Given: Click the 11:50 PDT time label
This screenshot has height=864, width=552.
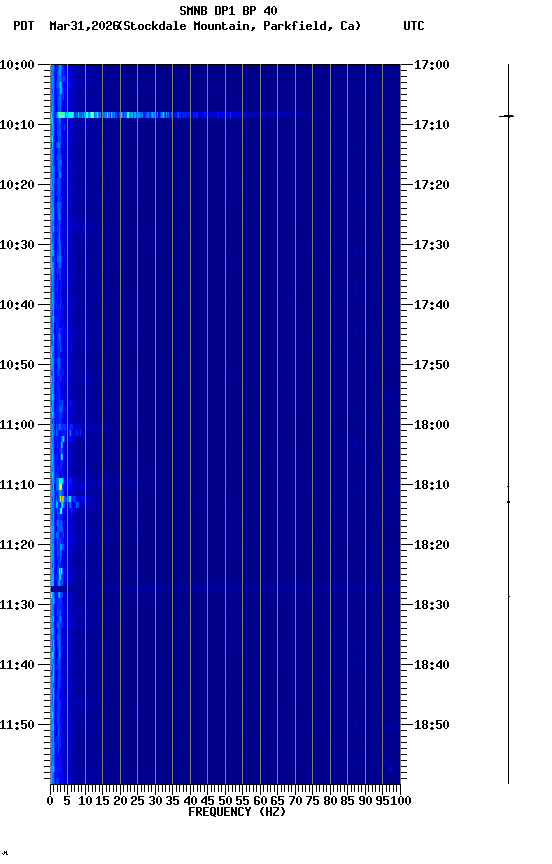Looking at the screenshot, I should pyautogui.click(x=17, y=725).
